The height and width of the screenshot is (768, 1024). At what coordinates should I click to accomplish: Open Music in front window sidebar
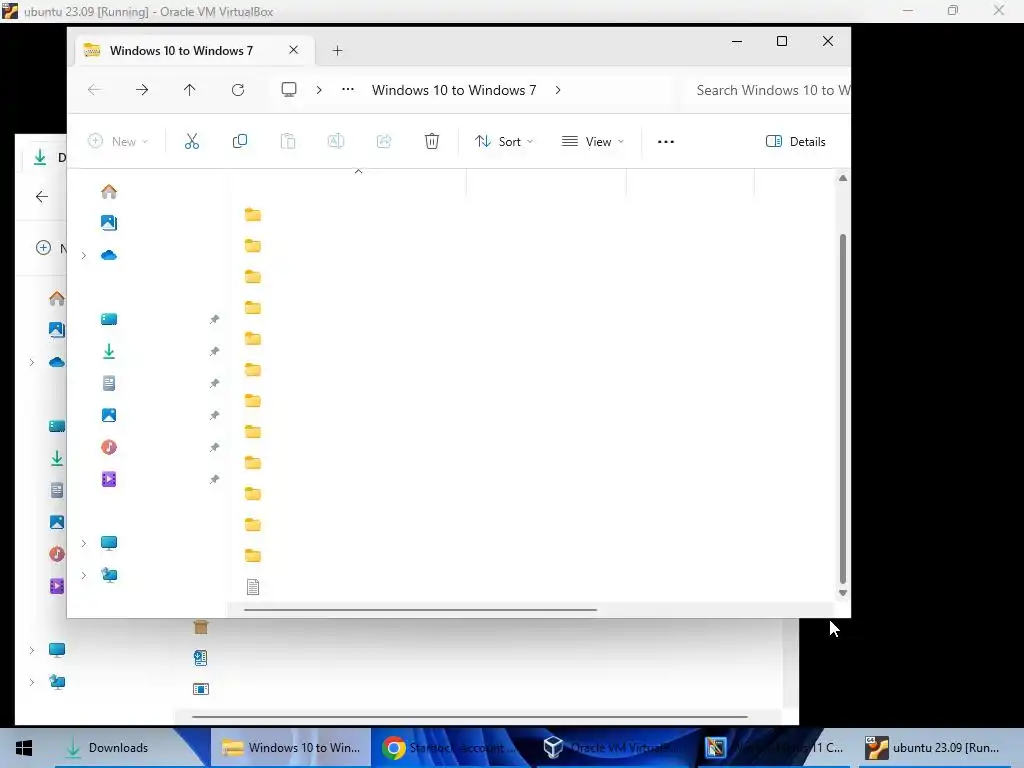(109, 447)
